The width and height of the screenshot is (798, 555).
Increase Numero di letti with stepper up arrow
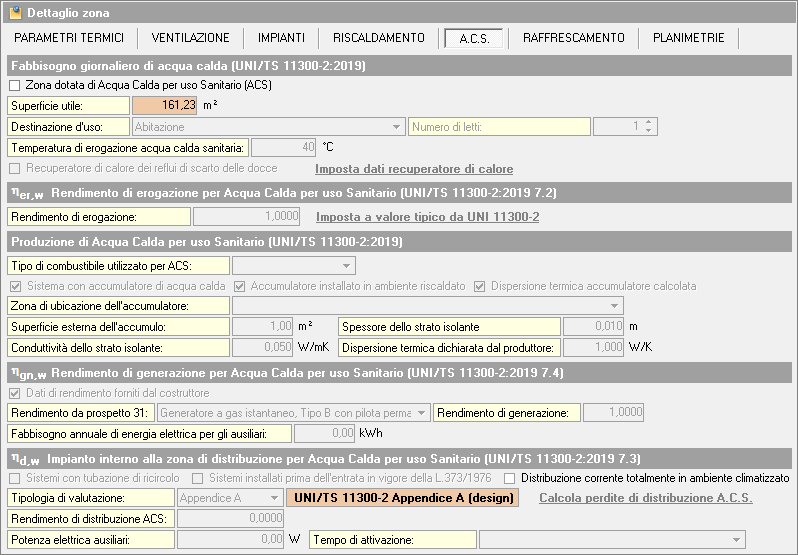pyautogui.click(x=648, y=123)
